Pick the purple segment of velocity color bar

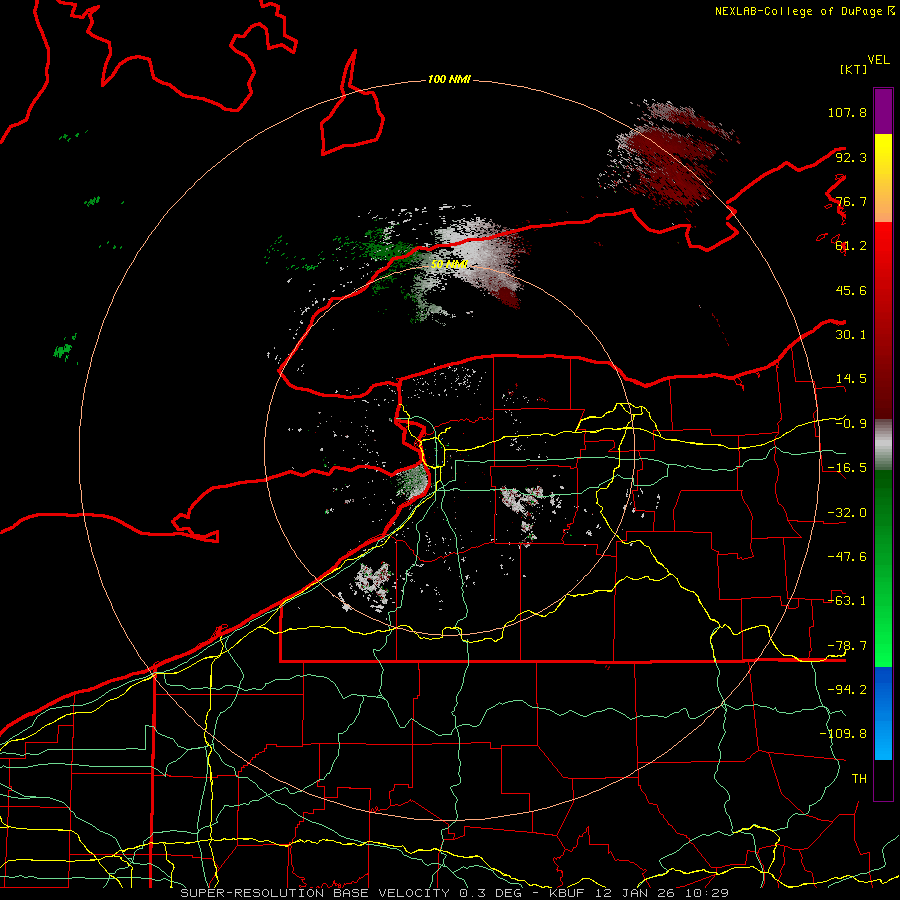pyautogui.click(x=883, y=111)
